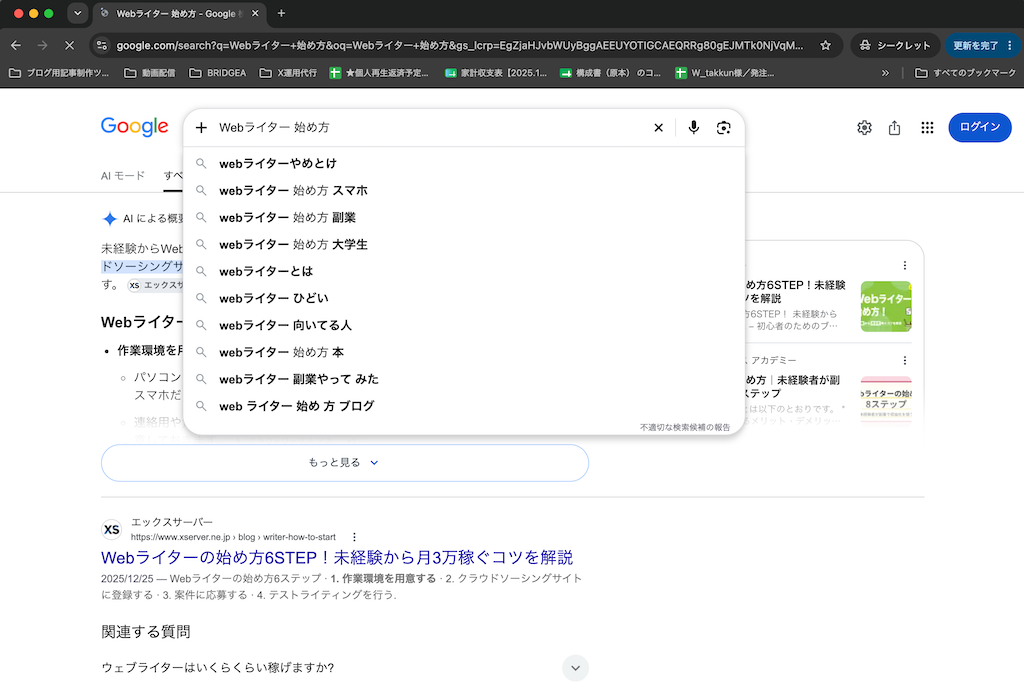Open the Webライターの始め方6STEP result link

pyautogui.click(x=337, y=557)
